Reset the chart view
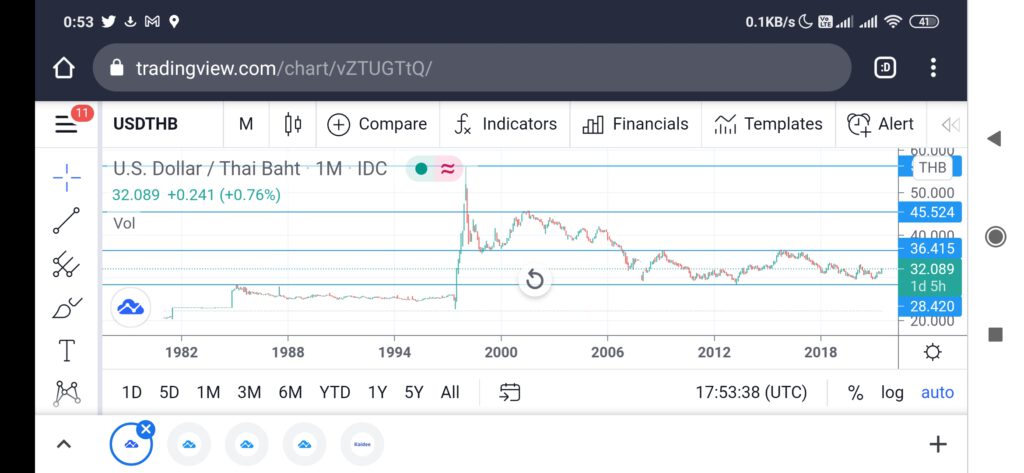This screenshot has width=1024, height=473. (534, 280)
